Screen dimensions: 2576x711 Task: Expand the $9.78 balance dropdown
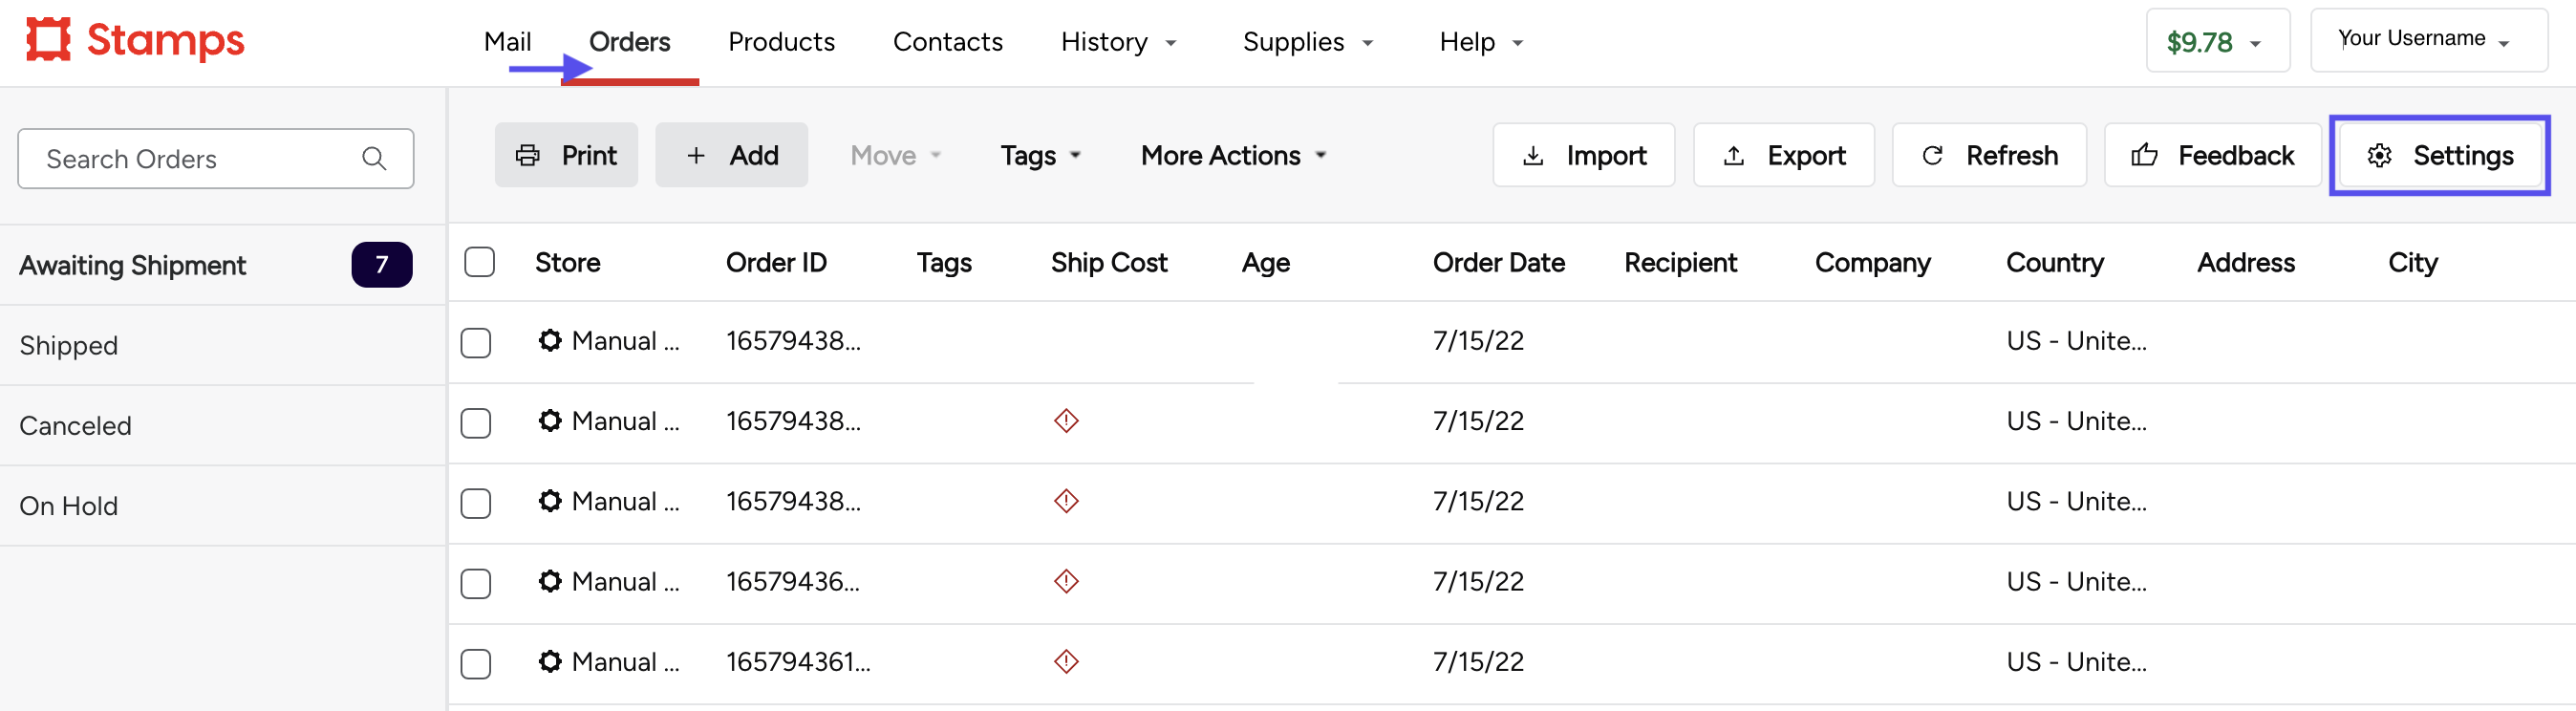coord(2217,41)
